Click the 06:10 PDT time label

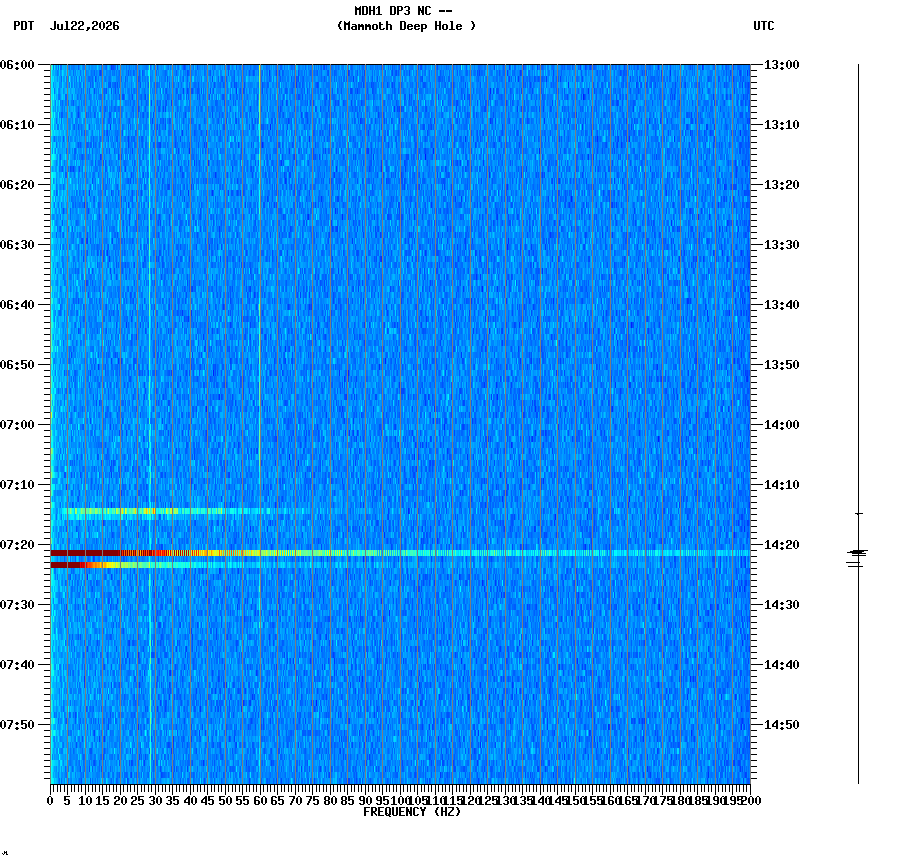pyautogui.click(x=17, y=125)
